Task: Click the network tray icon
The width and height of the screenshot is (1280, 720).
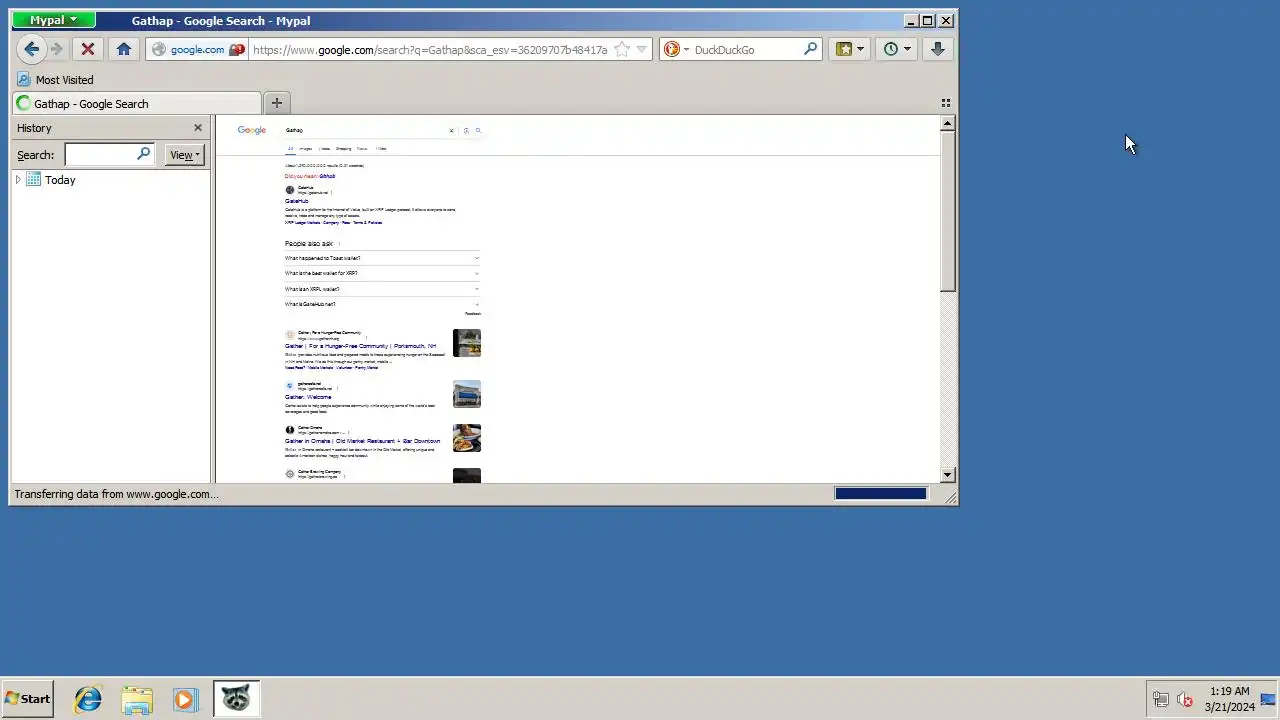Action: point(1160,700)
